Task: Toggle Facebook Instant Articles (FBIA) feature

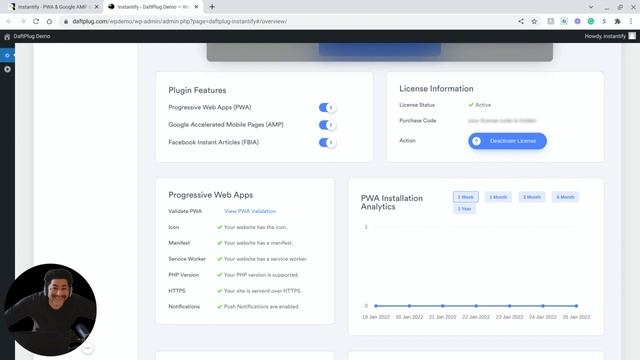Action: (x=327, y=142)
